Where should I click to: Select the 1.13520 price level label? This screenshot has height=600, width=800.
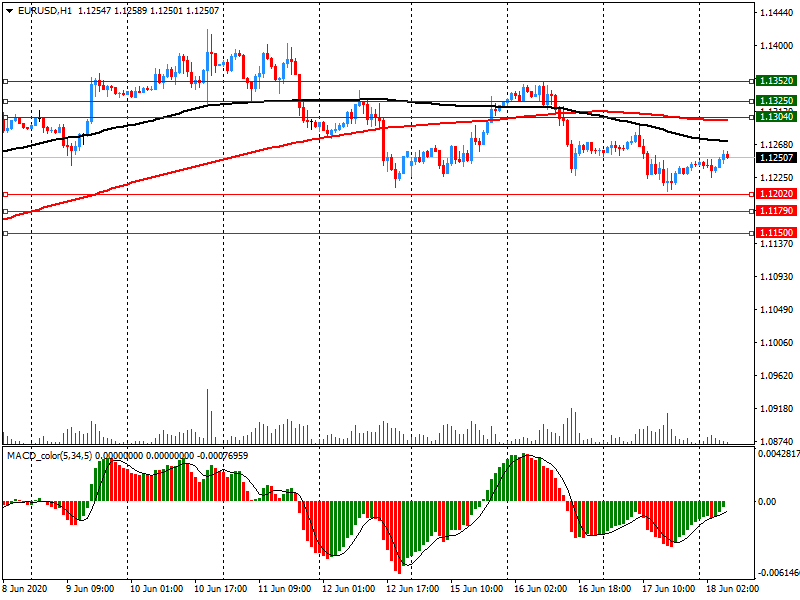[x=775, y=81]
